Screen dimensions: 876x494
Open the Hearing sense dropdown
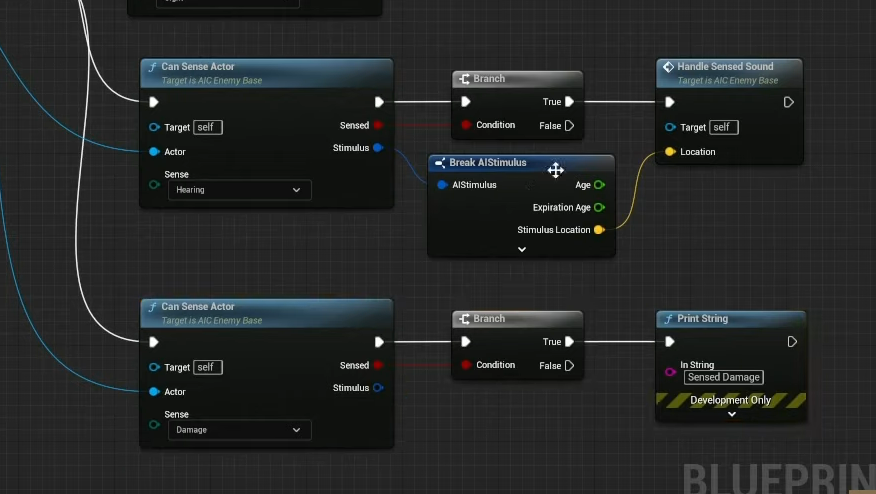239,190
